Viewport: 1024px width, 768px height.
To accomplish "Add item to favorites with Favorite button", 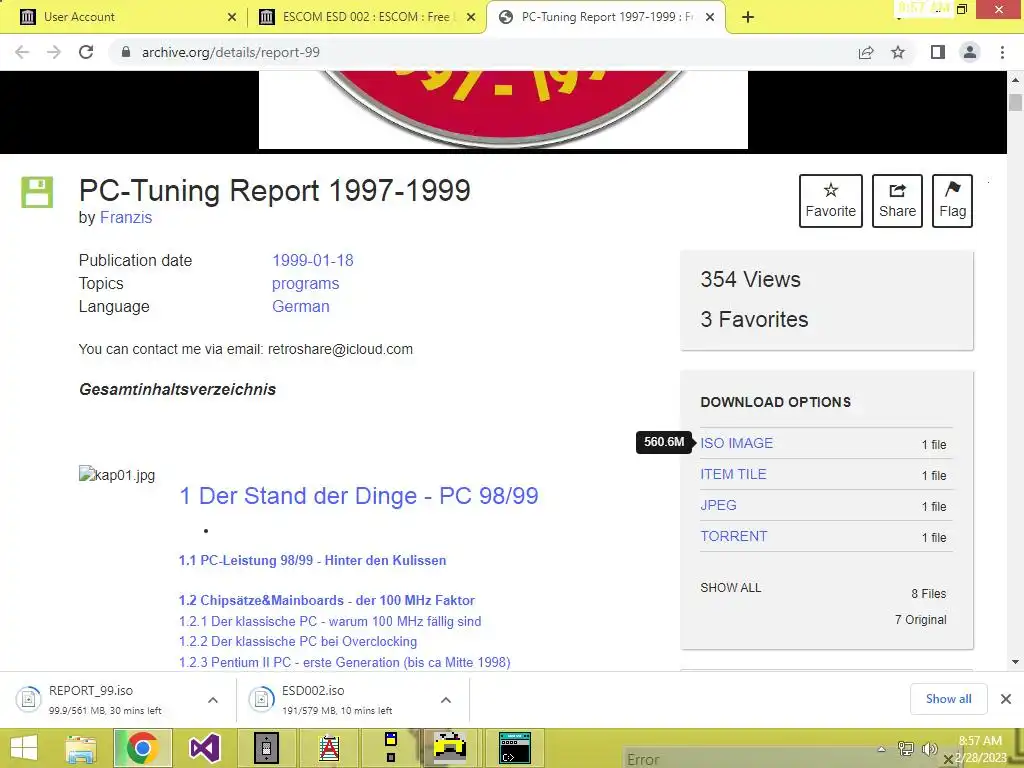I will [x=831, y=200].
